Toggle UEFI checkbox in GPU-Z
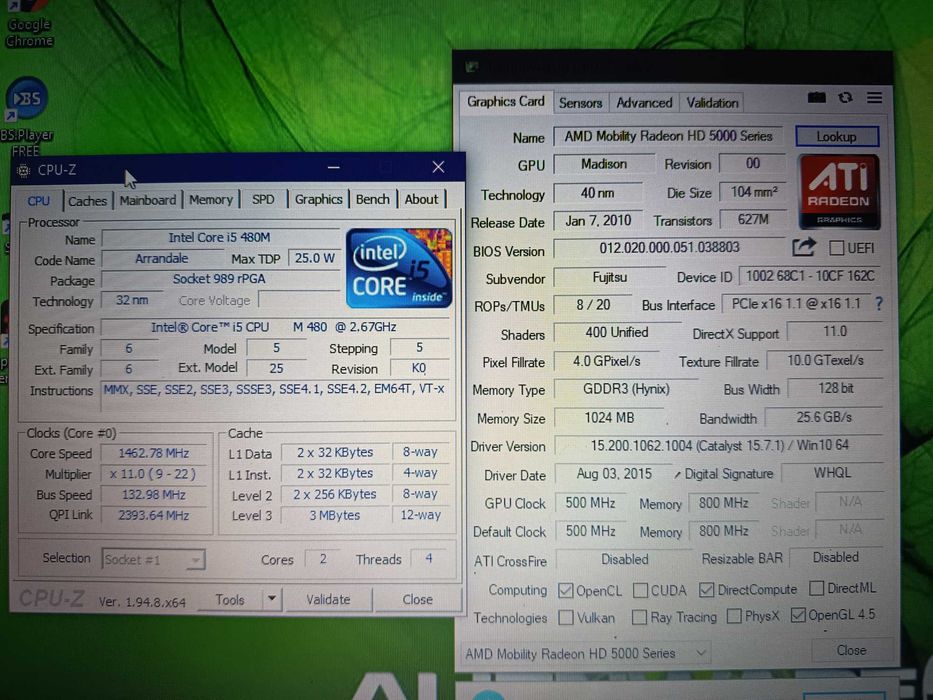The height and width of the screenshot is (700, 933). point(836,248)
